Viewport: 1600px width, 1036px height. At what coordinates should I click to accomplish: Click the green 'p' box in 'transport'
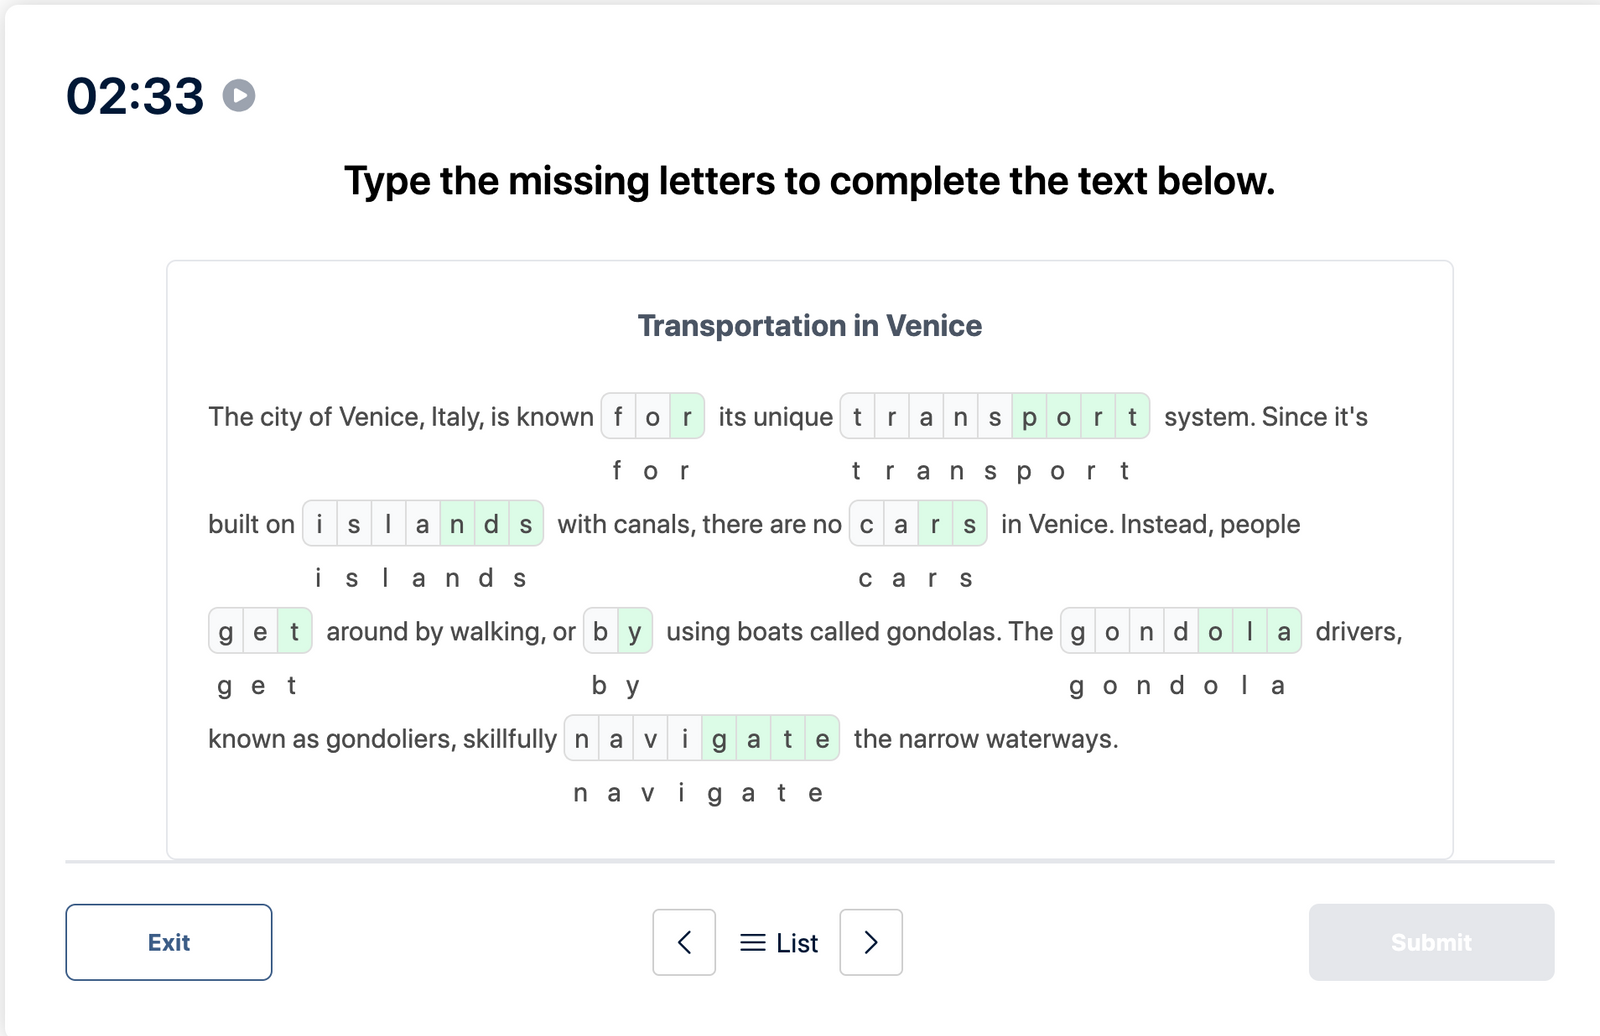click(x=1029, y=417)
